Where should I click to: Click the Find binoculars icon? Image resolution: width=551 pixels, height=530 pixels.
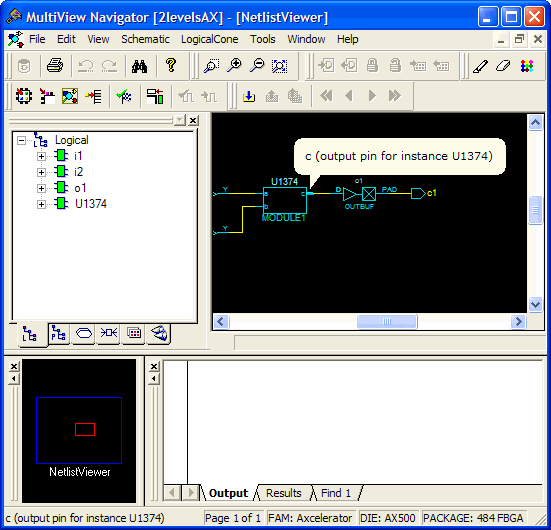tap(139, 66)
